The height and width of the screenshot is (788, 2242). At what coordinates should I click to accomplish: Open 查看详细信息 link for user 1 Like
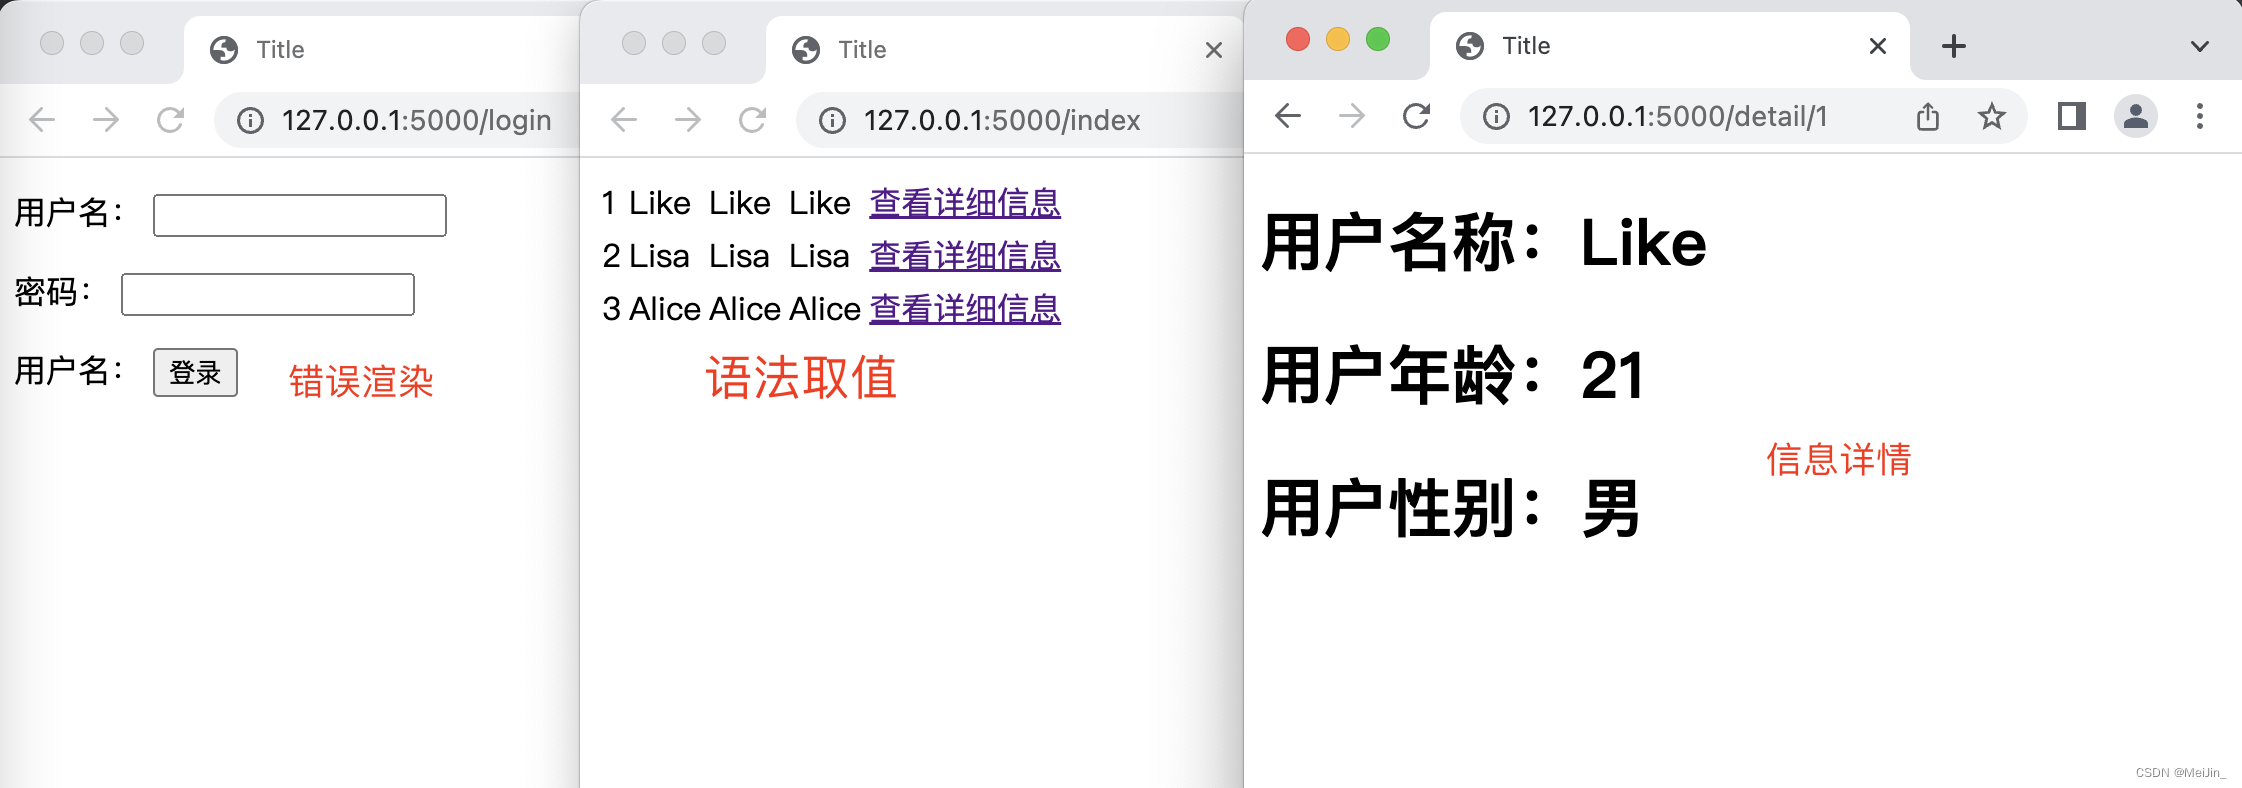point(965,203)
